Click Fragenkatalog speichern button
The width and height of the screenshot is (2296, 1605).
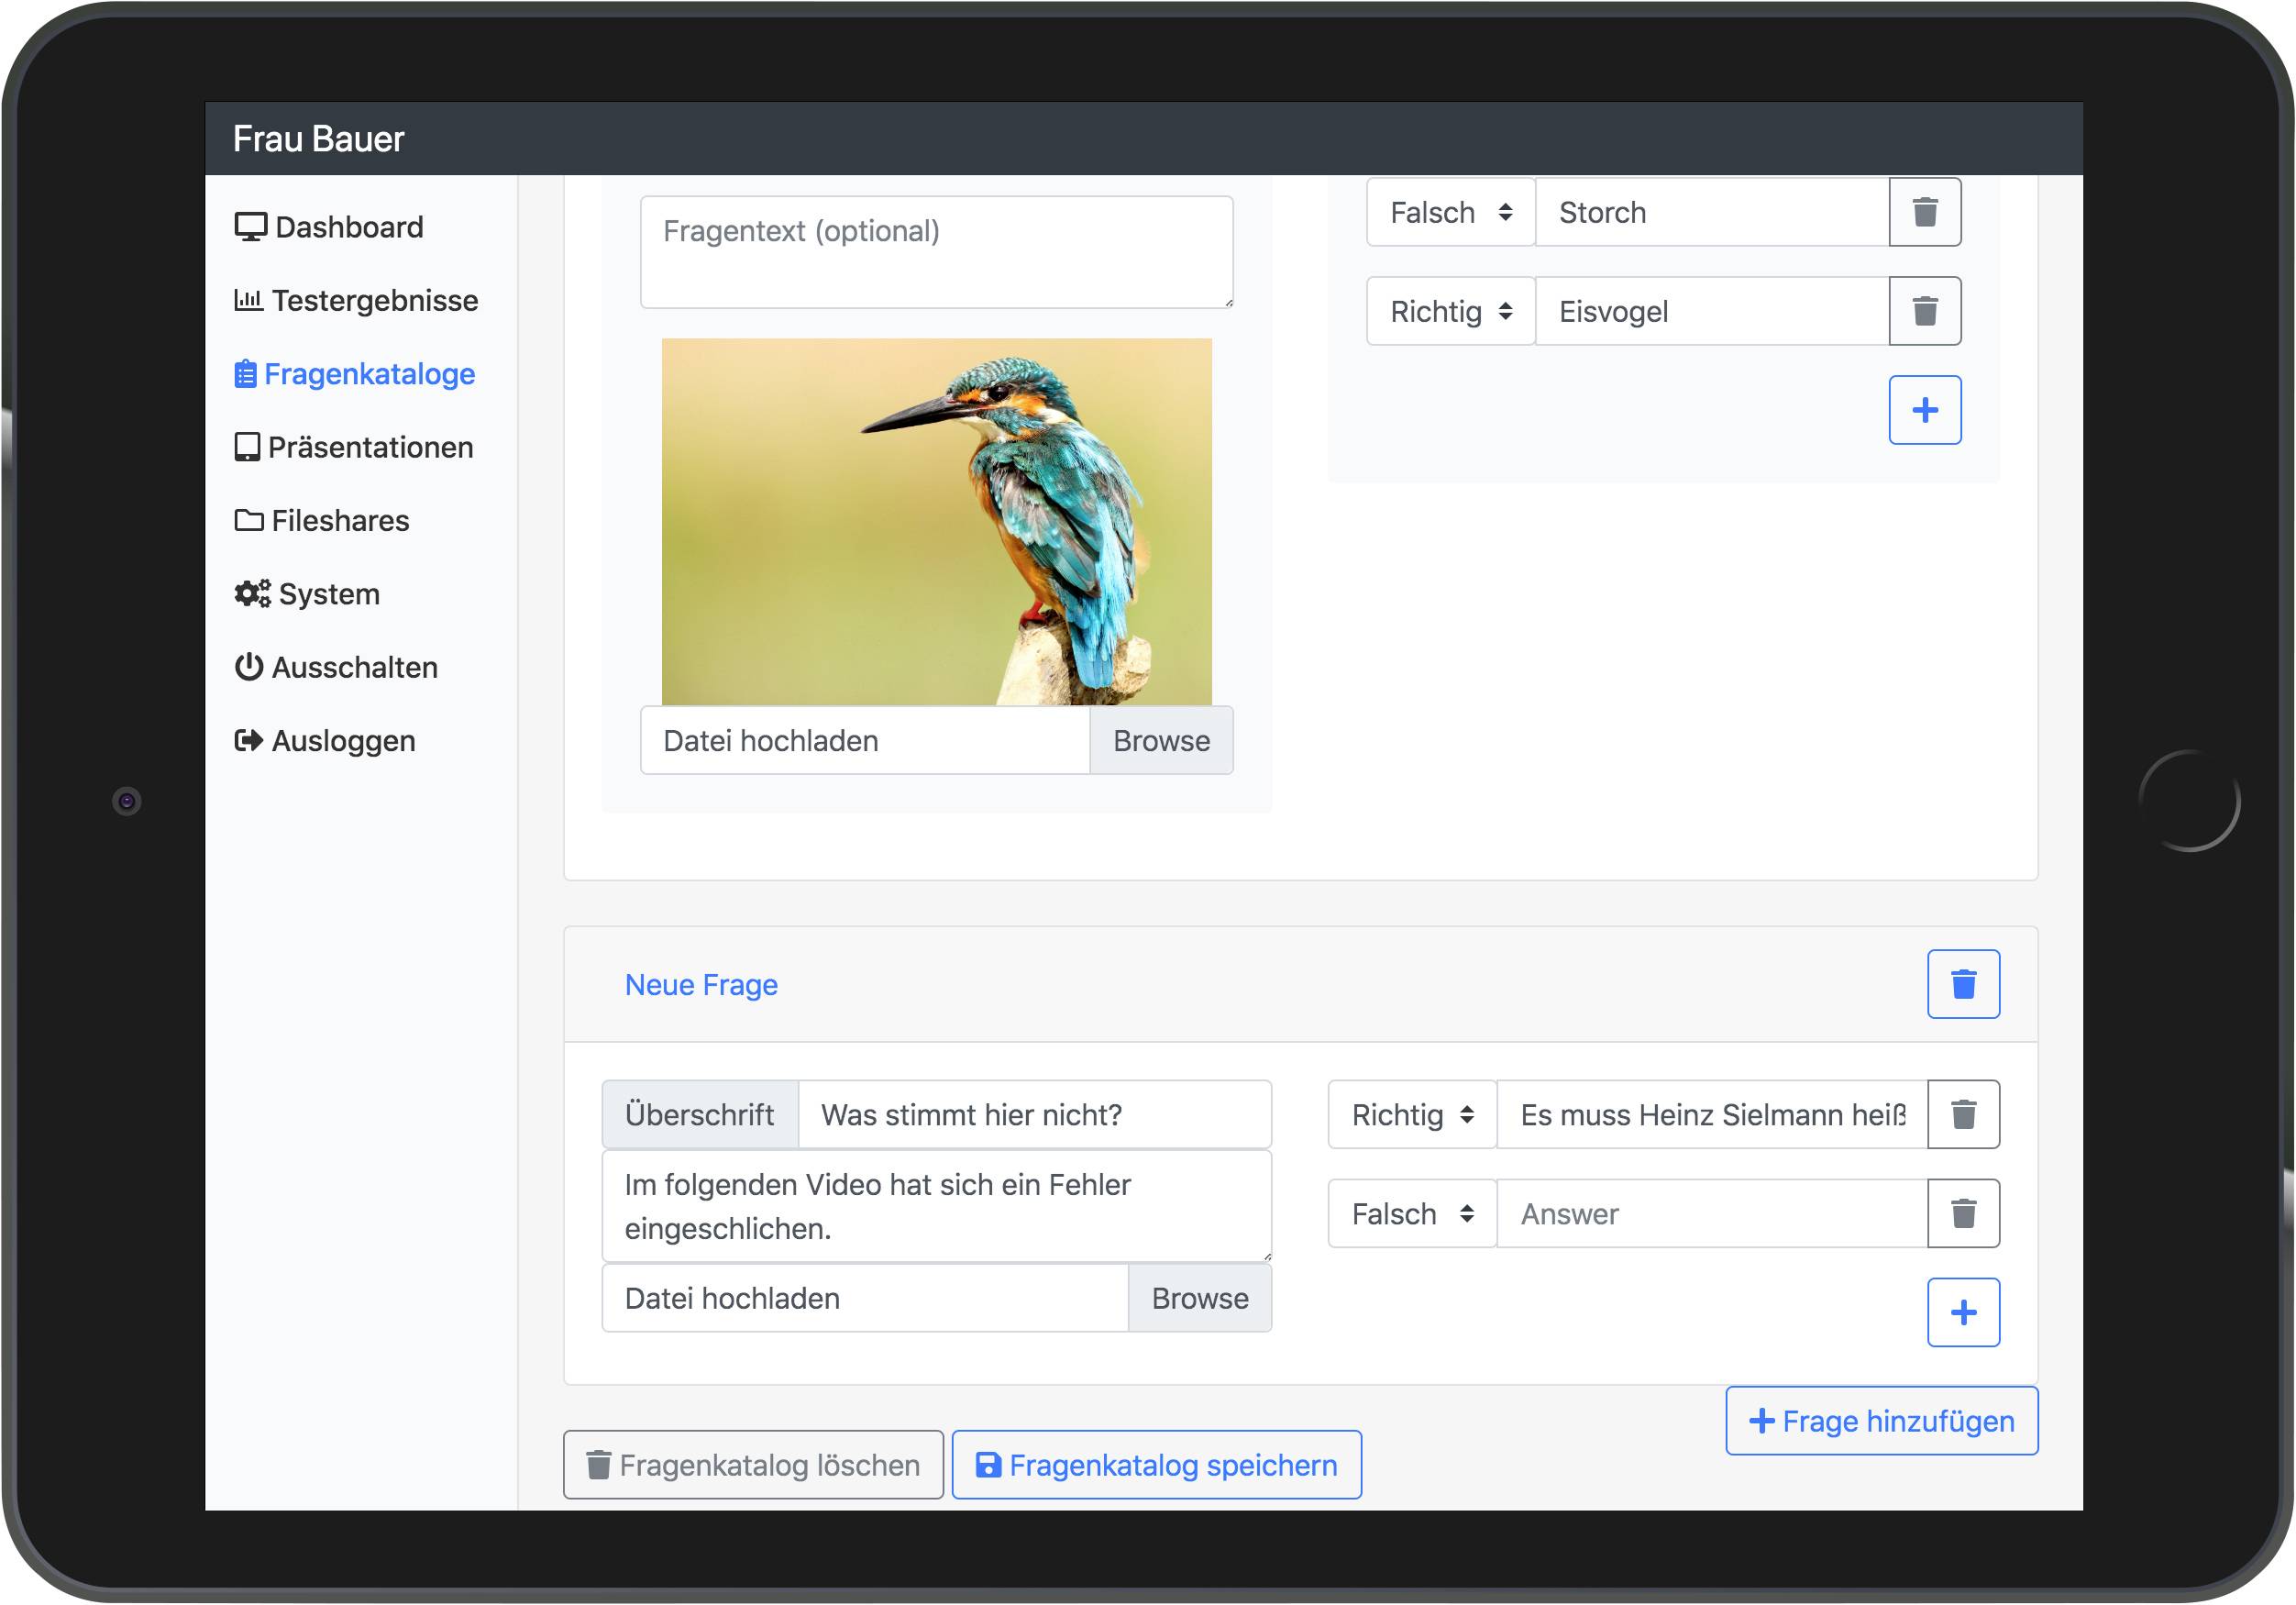(x=1156, y=1464)
